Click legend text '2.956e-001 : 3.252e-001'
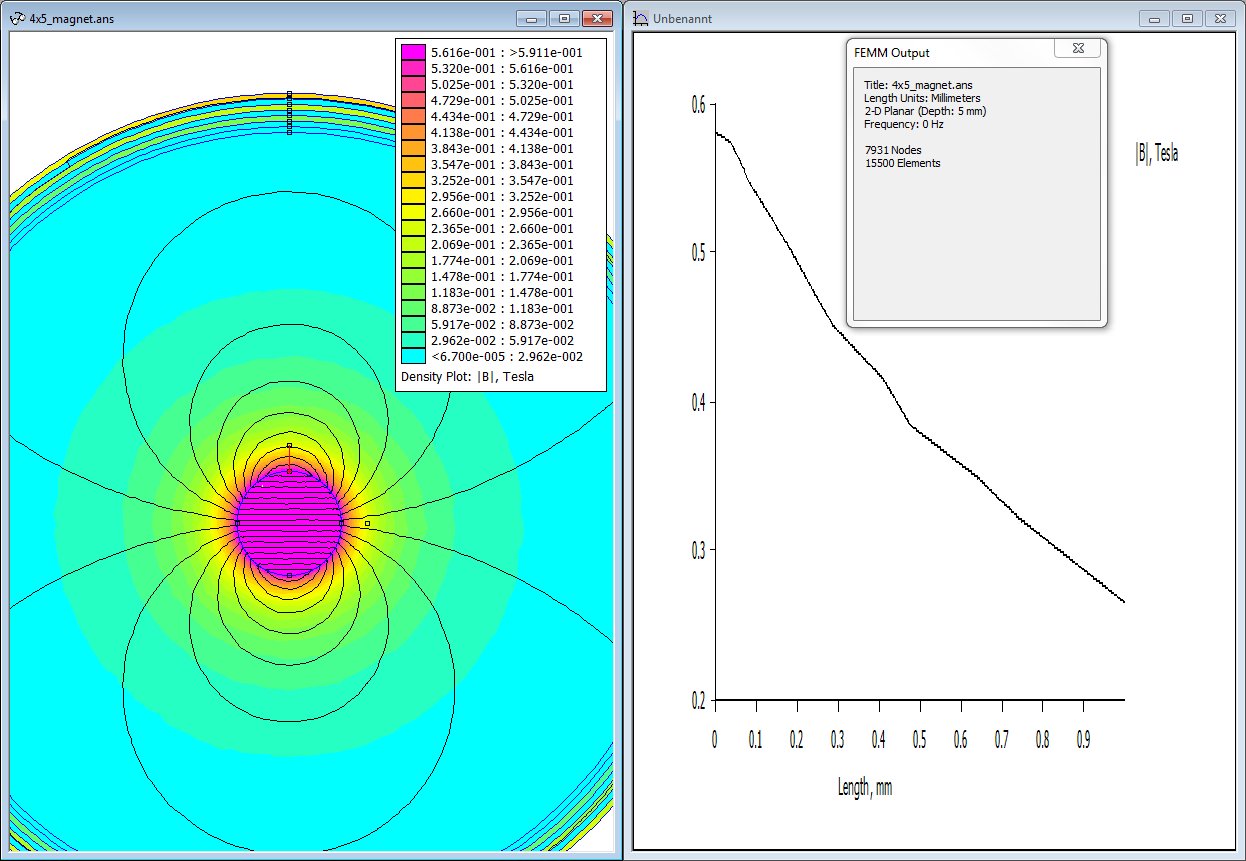1246x861 pixels. 502,196
